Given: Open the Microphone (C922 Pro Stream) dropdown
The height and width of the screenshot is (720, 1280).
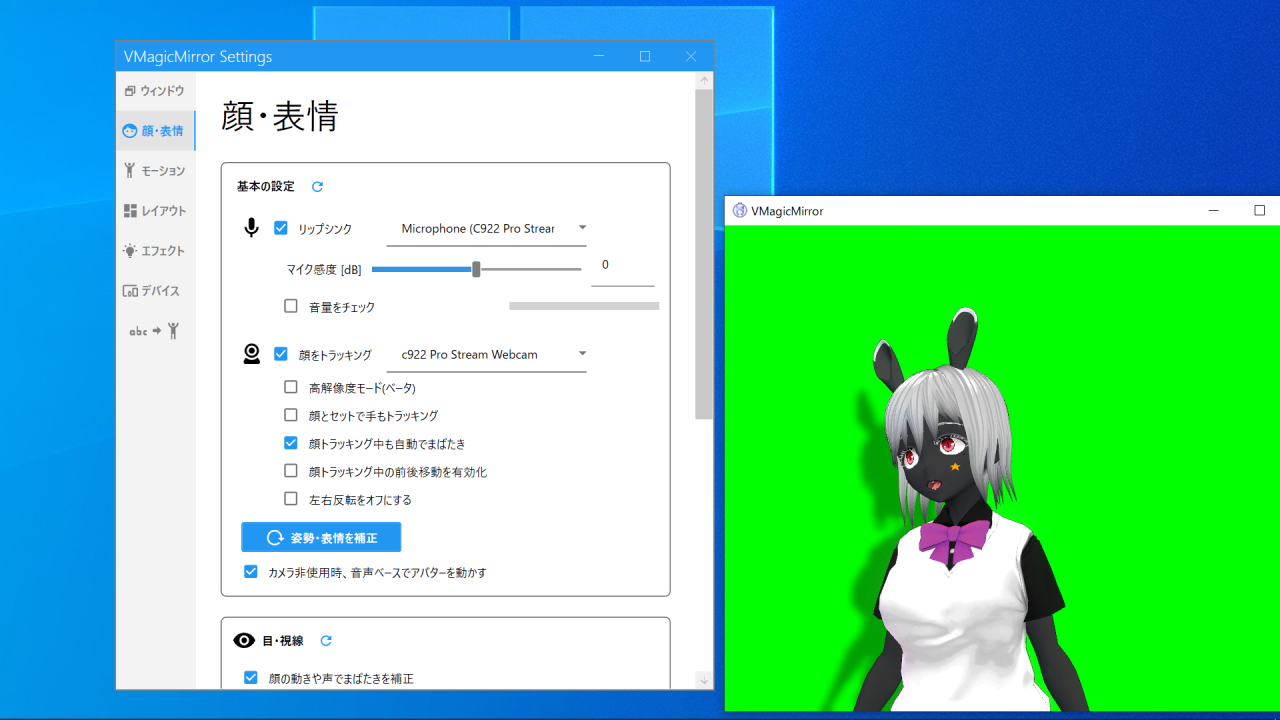Looking at the screenshot, I should click(487, 228).
